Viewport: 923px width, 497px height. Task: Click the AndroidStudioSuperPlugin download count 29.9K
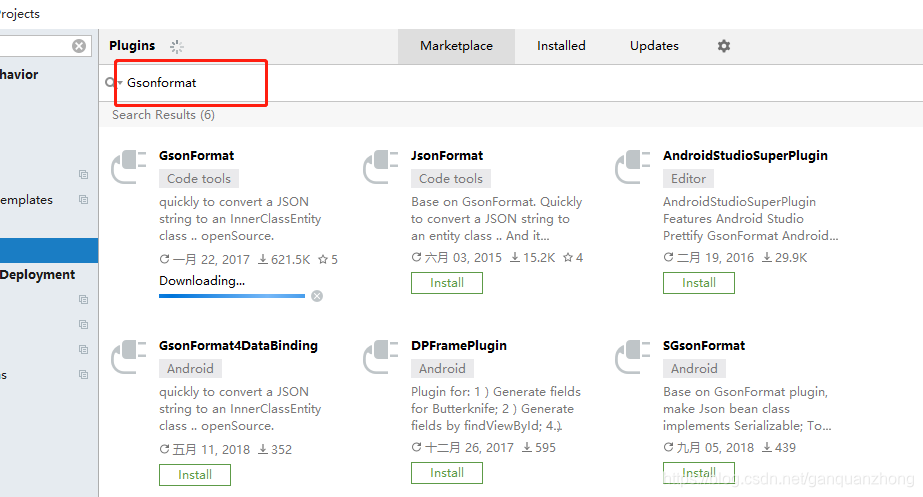tap(785, 257)
